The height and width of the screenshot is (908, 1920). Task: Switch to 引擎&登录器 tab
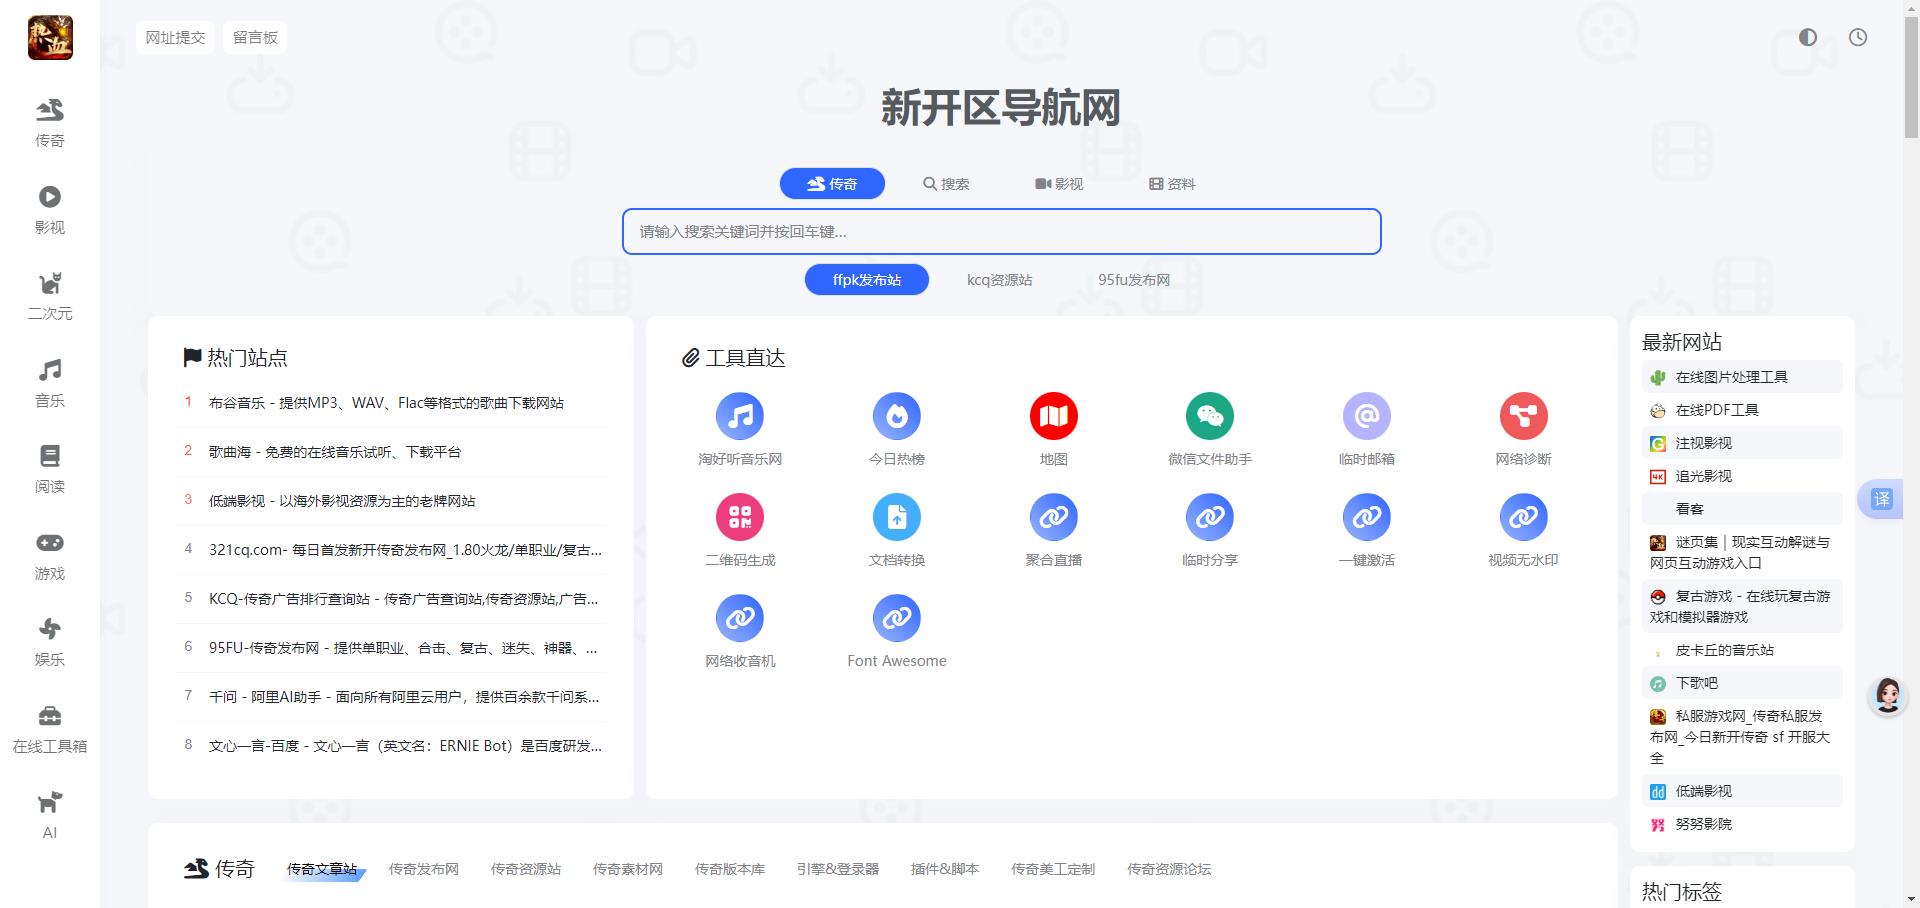point(838,869)
